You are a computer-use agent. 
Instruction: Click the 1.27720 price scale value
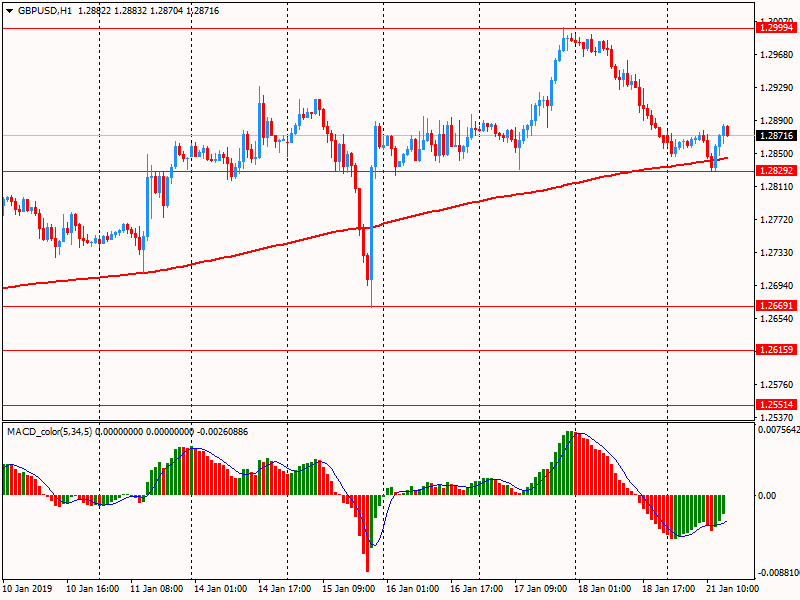click(777, 220)
